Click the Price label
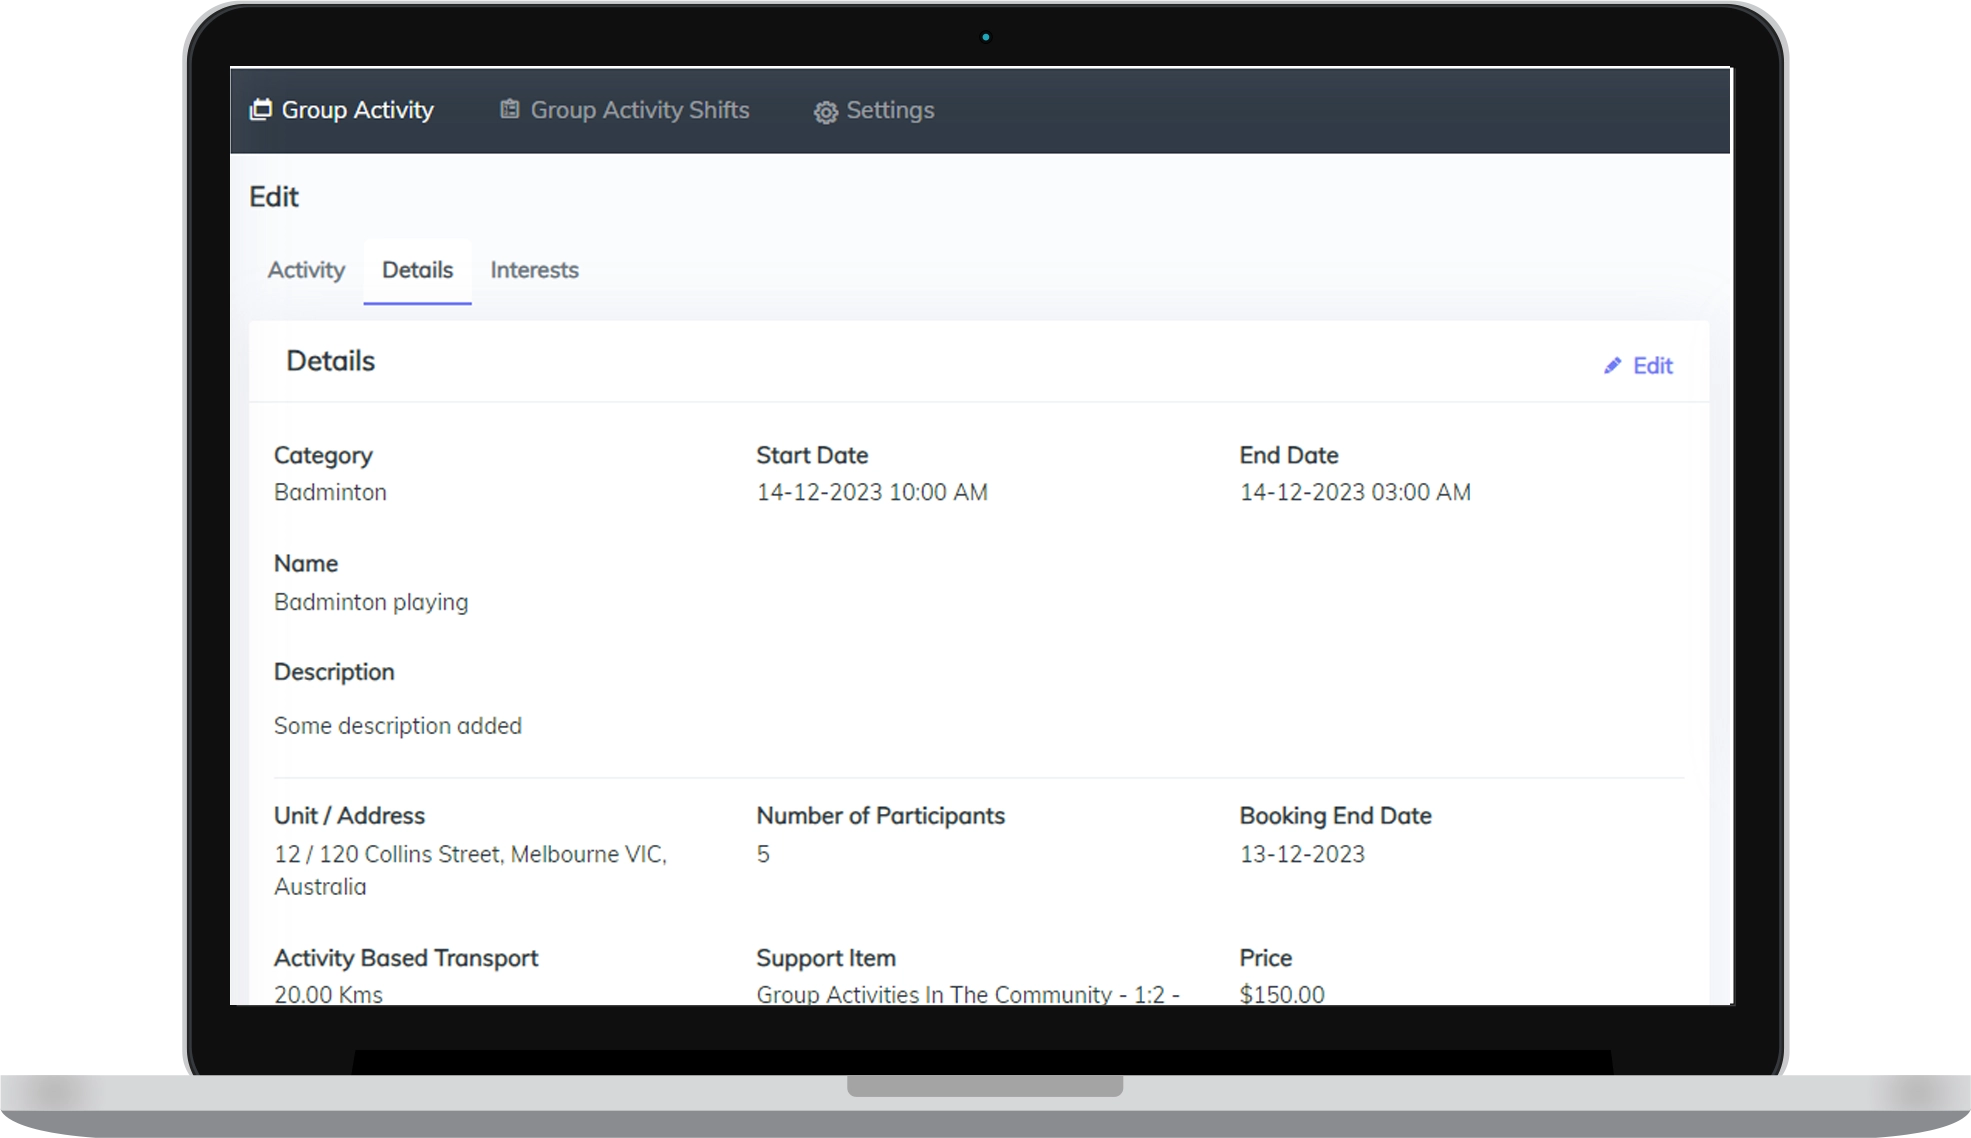 (1266, 958)
